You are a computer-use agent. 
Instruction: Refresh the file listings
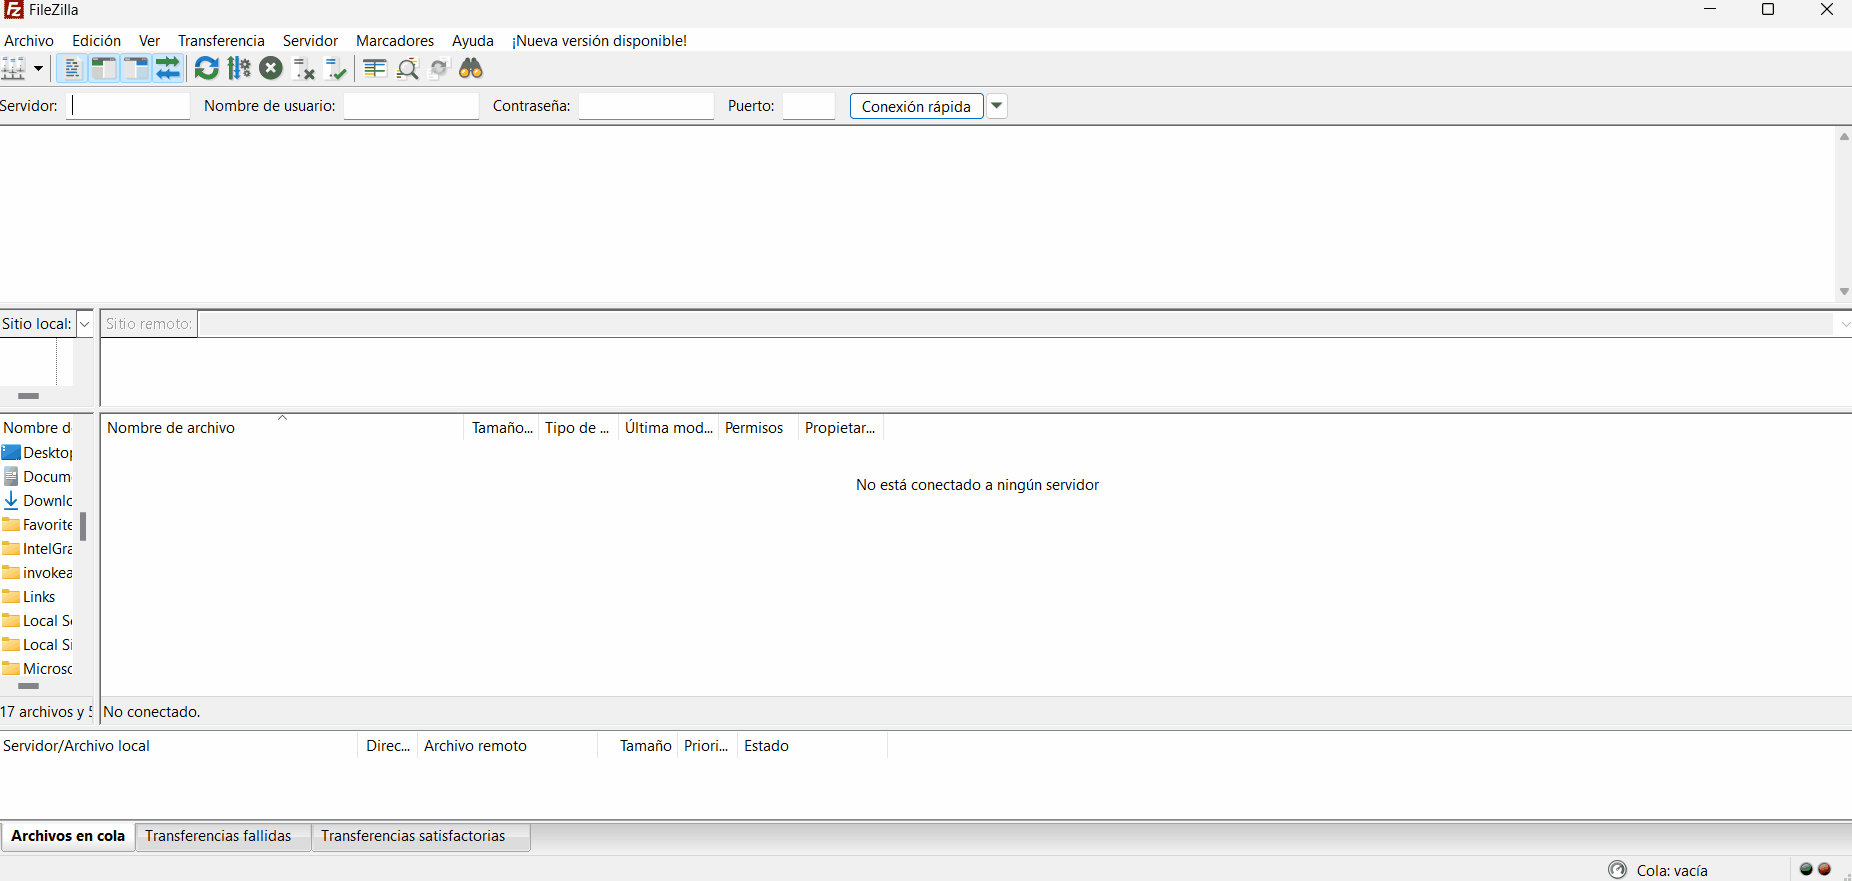(x=207, y=69)
